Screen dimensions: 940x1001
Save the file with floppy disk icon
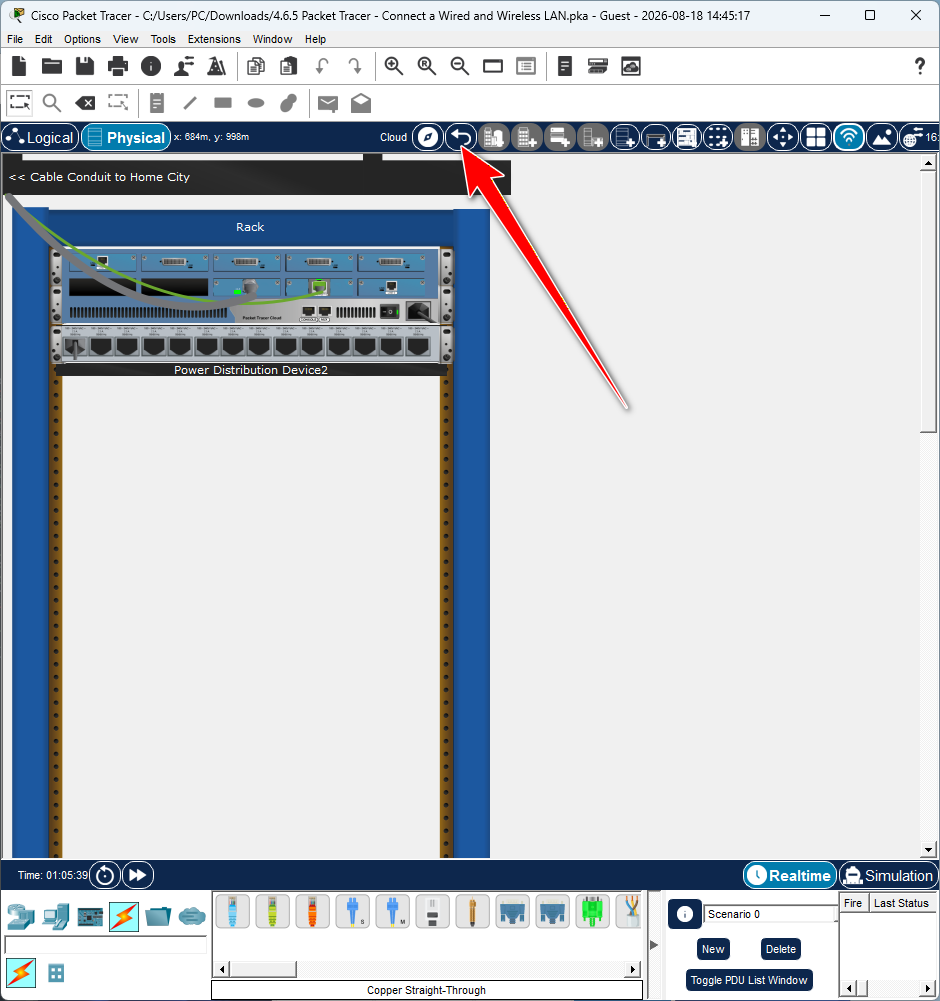[85, 66]
